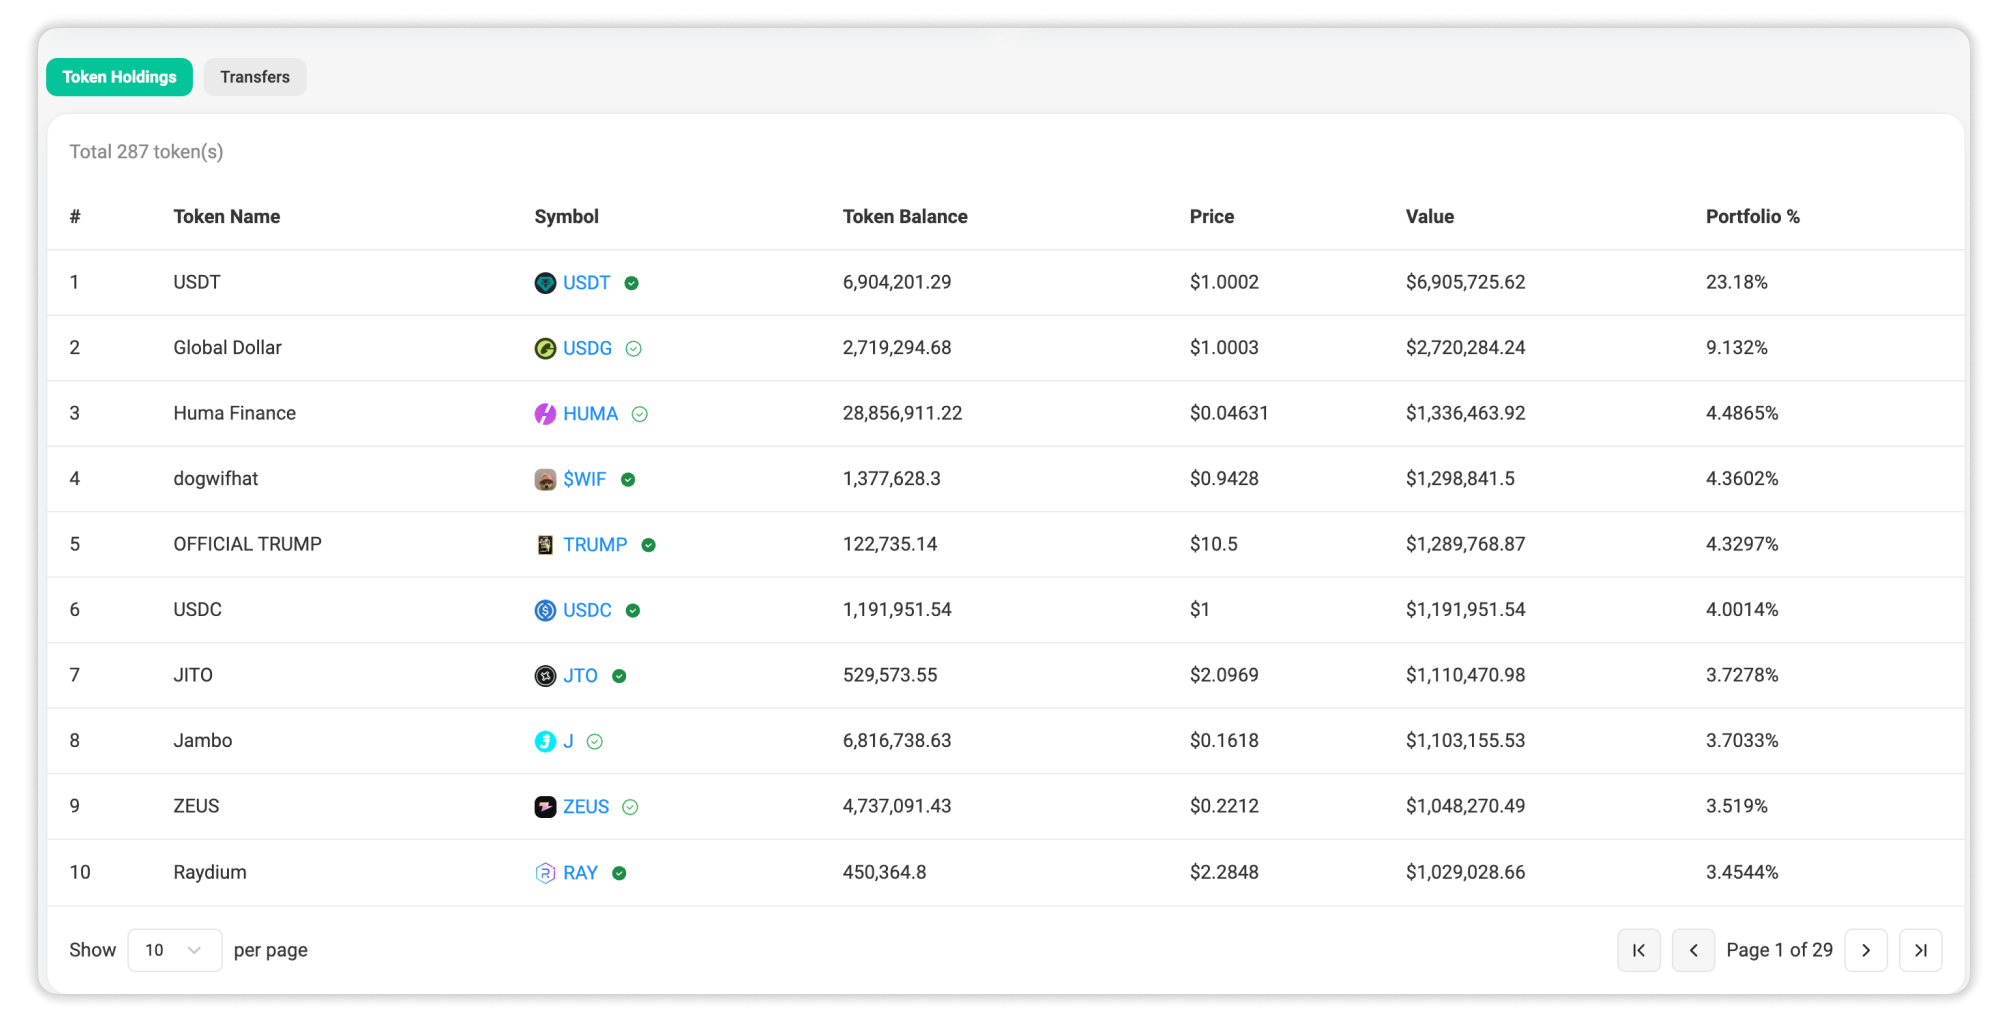This screenshot has height=1022, width=2008.
Task: Switch to the Transfers tab
Action: click(x=255, y=77)
